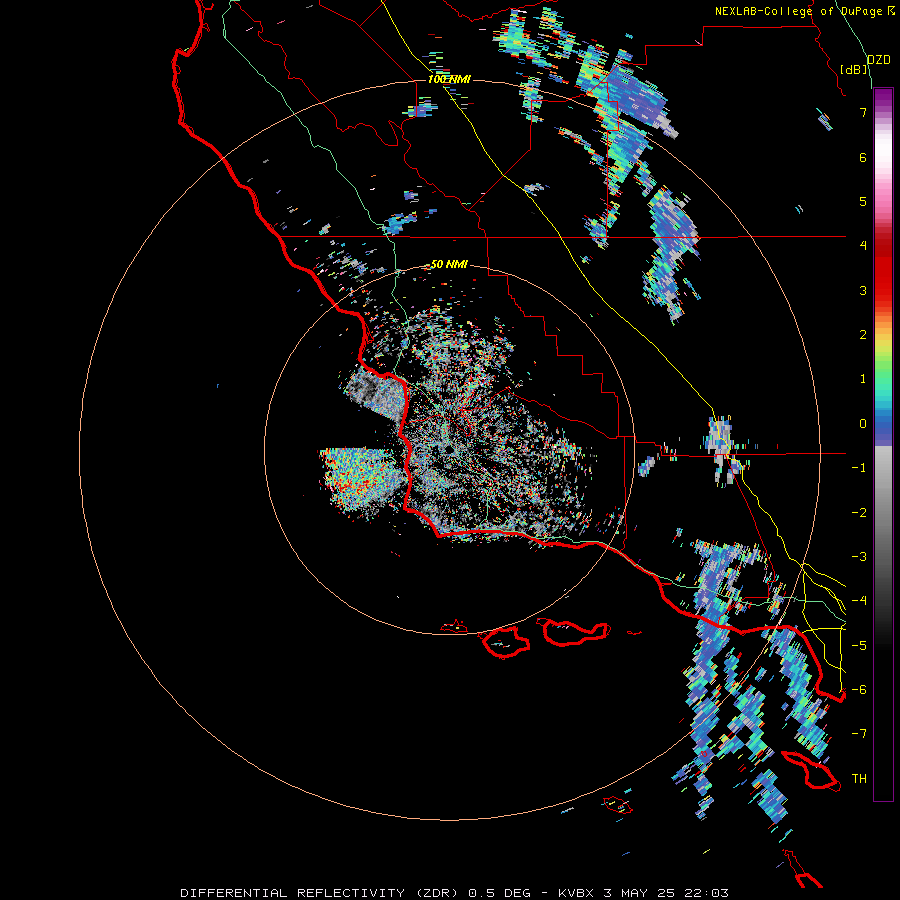Click the [dB] unit label
The height and width of the screenshot is (900, 900).
(x=854, y=69)
